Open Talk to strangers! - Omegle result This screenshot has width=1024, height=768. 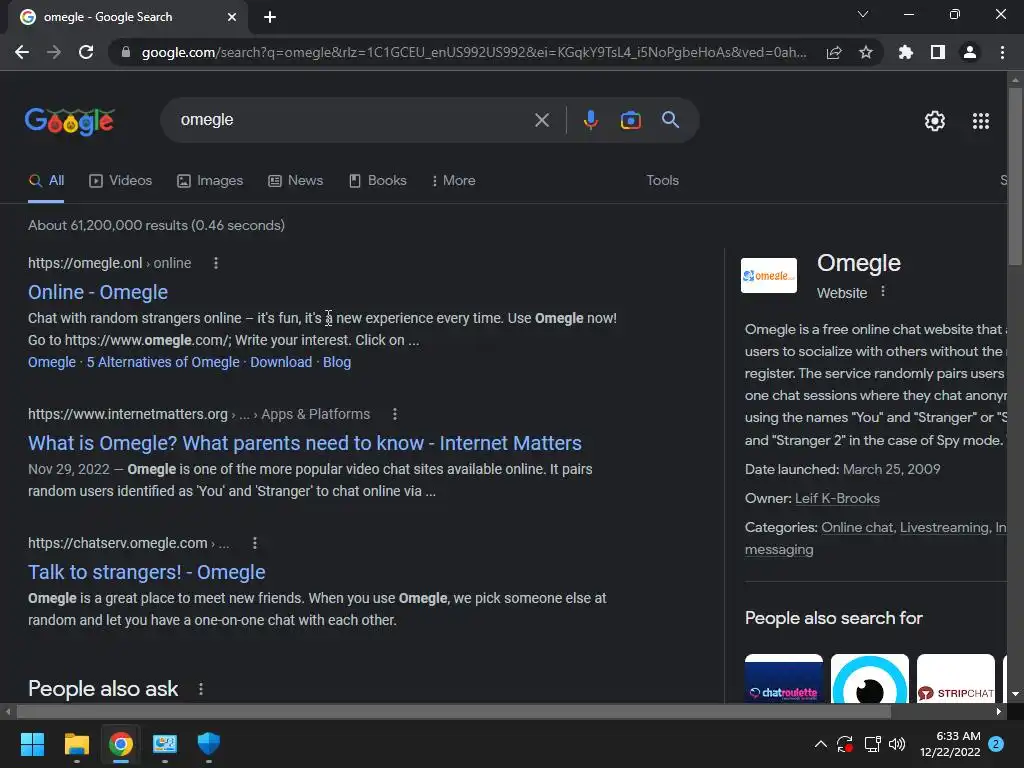point(146,572)
